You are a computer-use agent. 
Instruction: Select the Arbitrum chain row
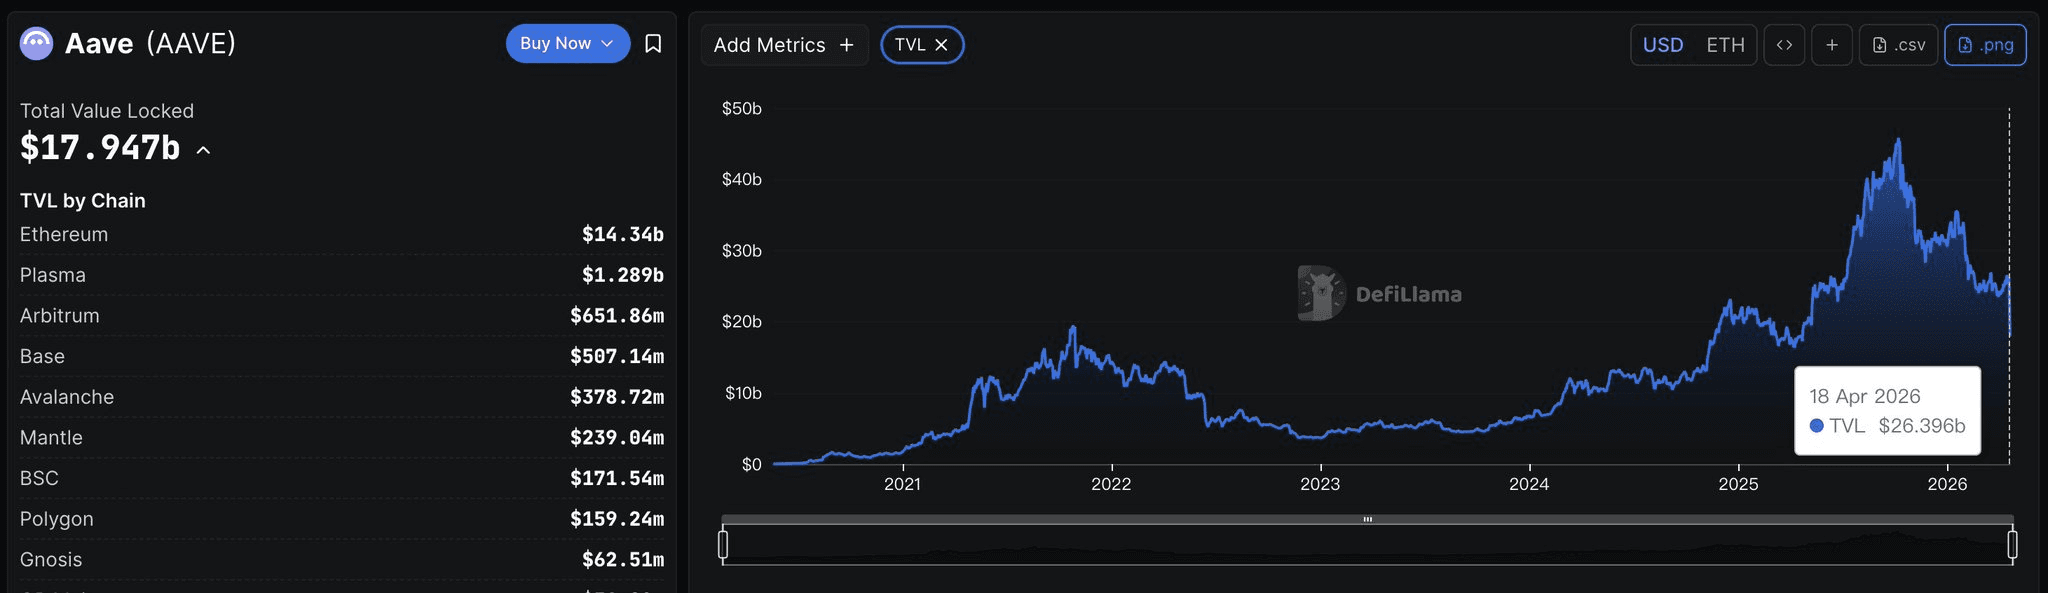tap(341, 316)
